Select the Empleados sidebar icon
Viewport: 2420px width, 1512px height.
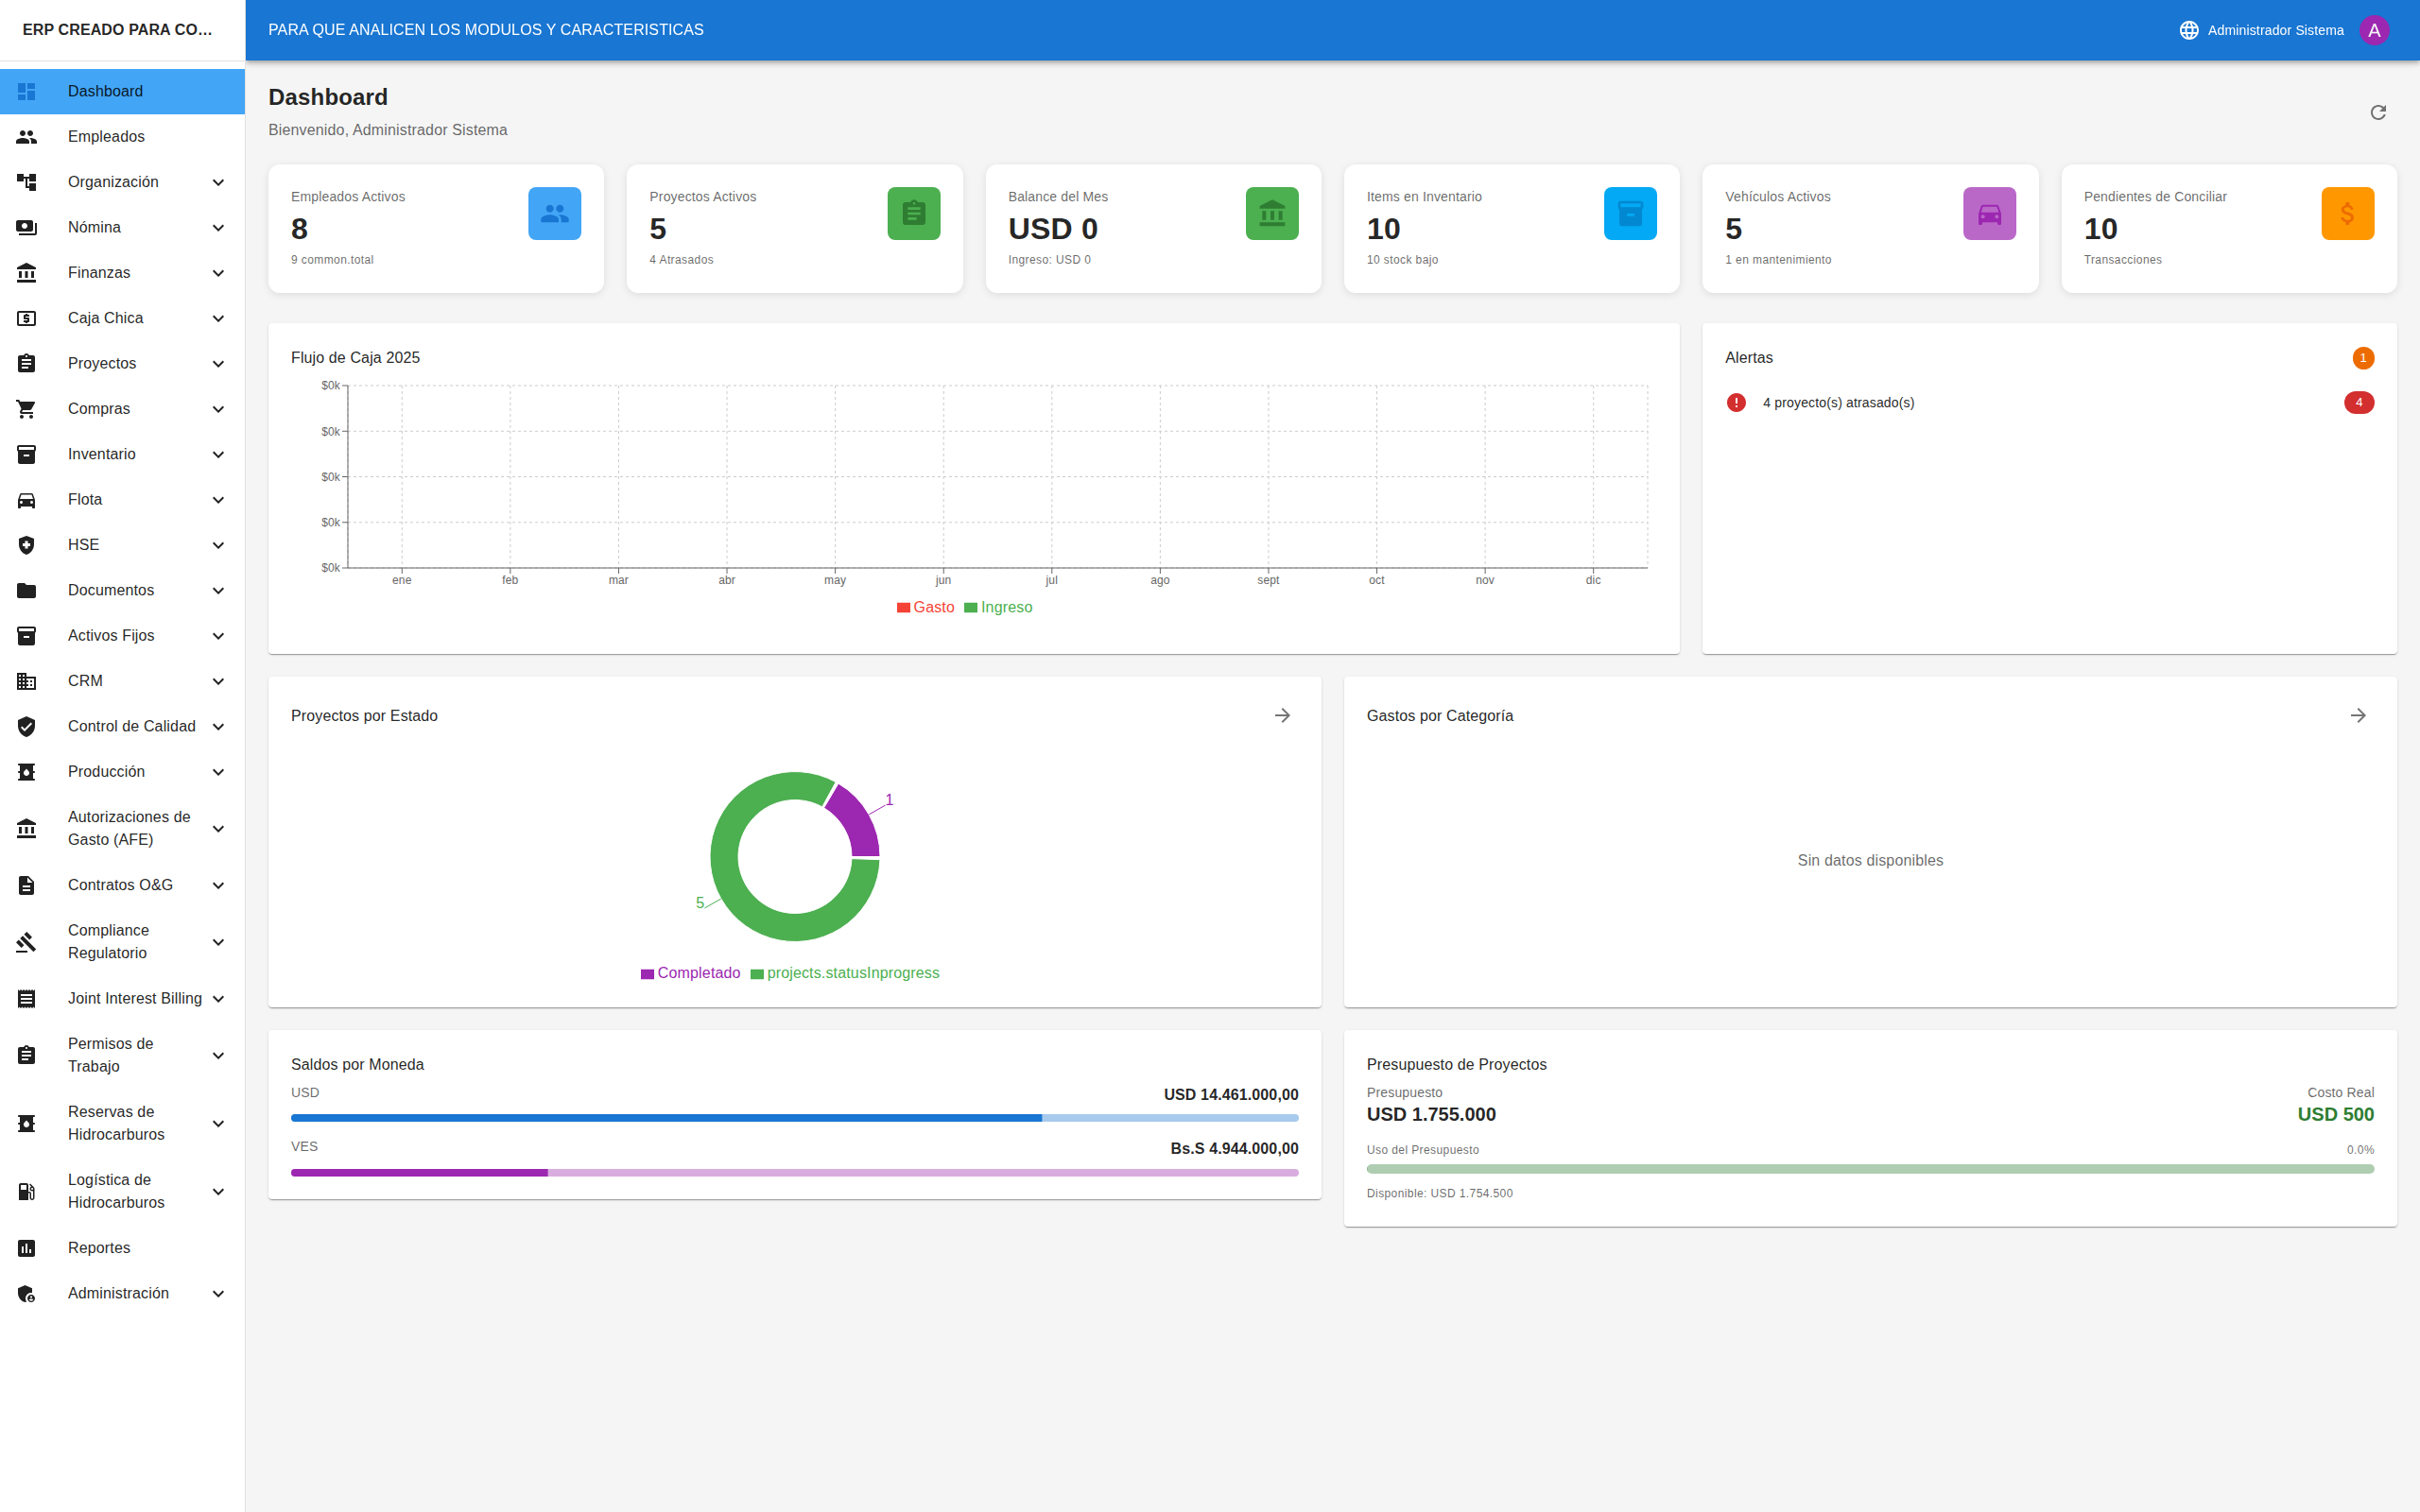(26, 136)
